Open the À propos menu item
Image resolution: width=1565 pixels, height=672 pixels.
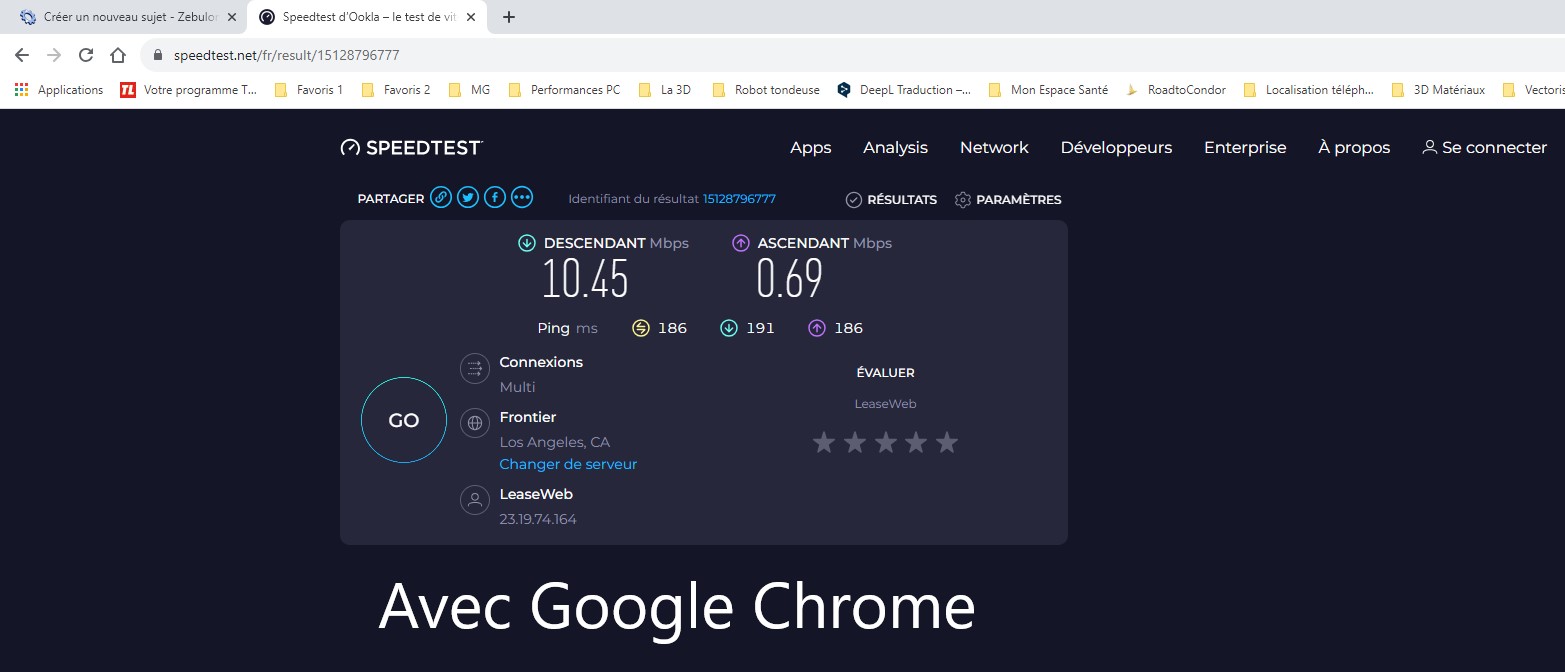point(1354,148)
